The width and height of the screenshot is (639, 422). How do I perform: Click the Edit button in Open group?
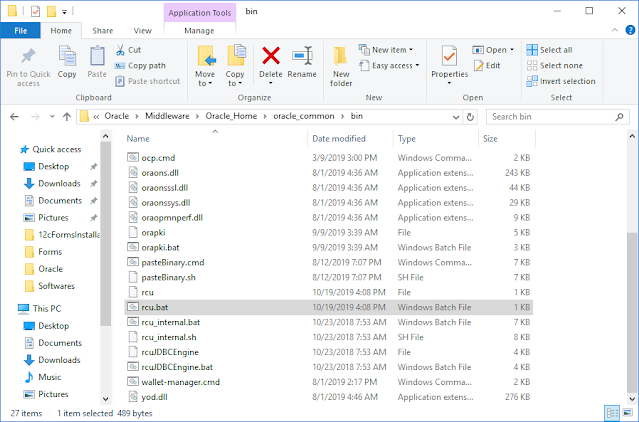487,66
